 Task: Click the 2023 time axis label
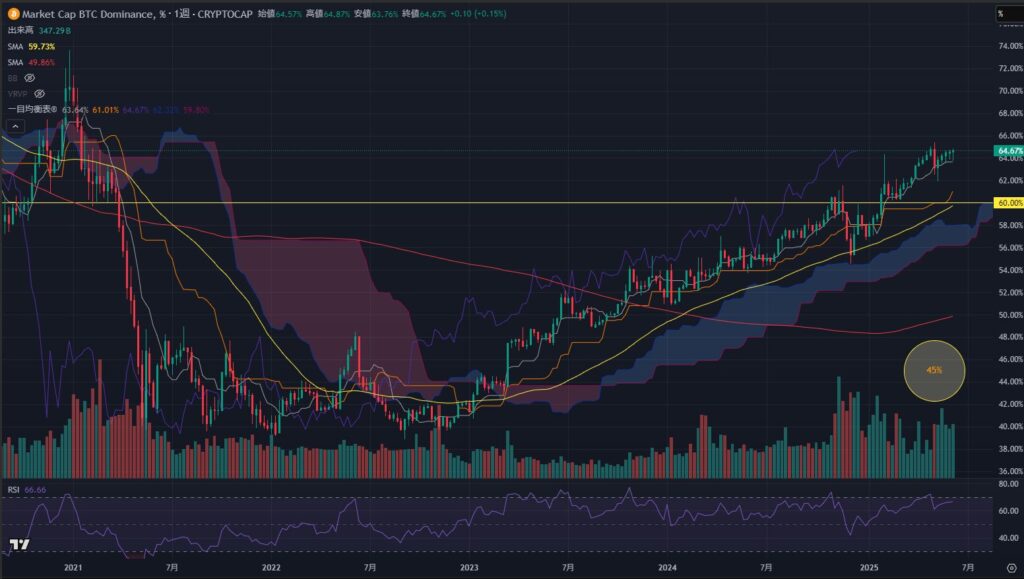(x=469, y=568)
